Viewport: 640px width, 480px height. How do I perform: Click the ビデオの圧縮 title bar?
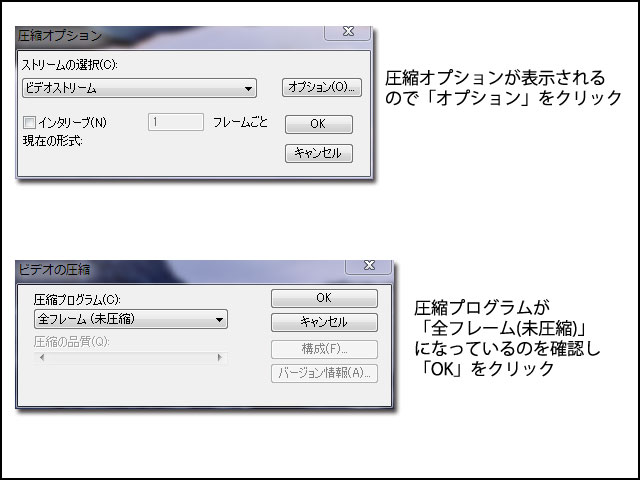(180, 270)
